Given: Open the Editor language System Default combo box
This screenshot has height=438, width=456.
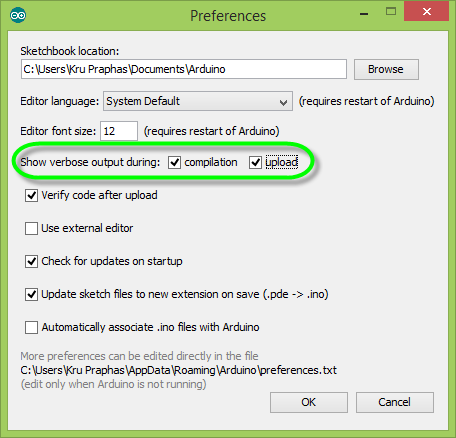Looking at the screenshot, I should tap(198, 101).
